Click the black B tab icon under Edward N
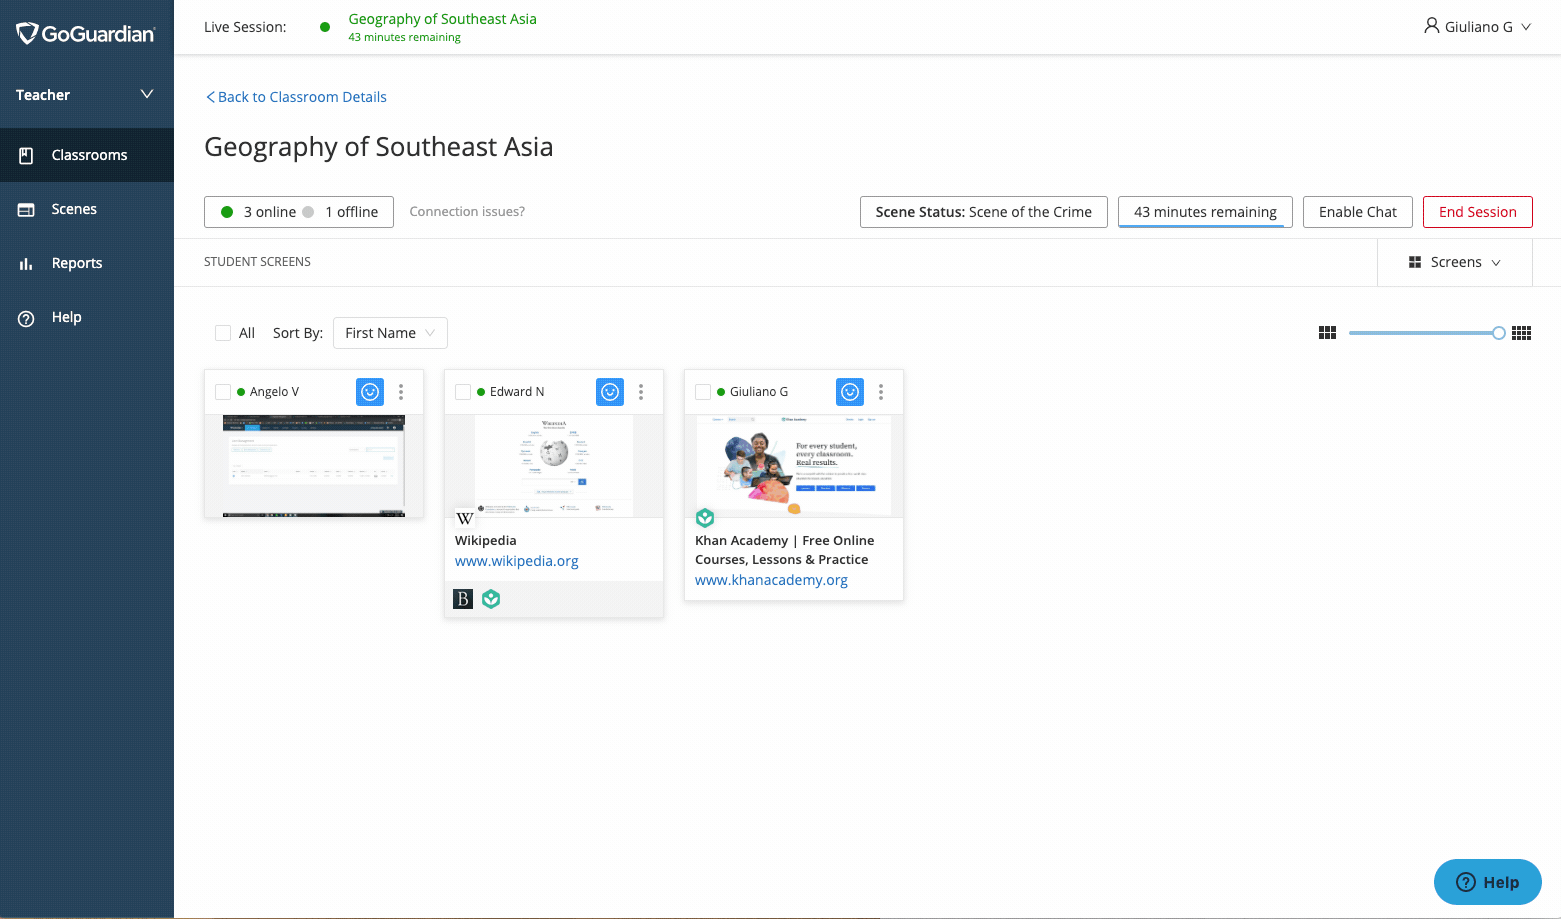The width and height of the screenshot is (1561, 919). coord(463,599)
